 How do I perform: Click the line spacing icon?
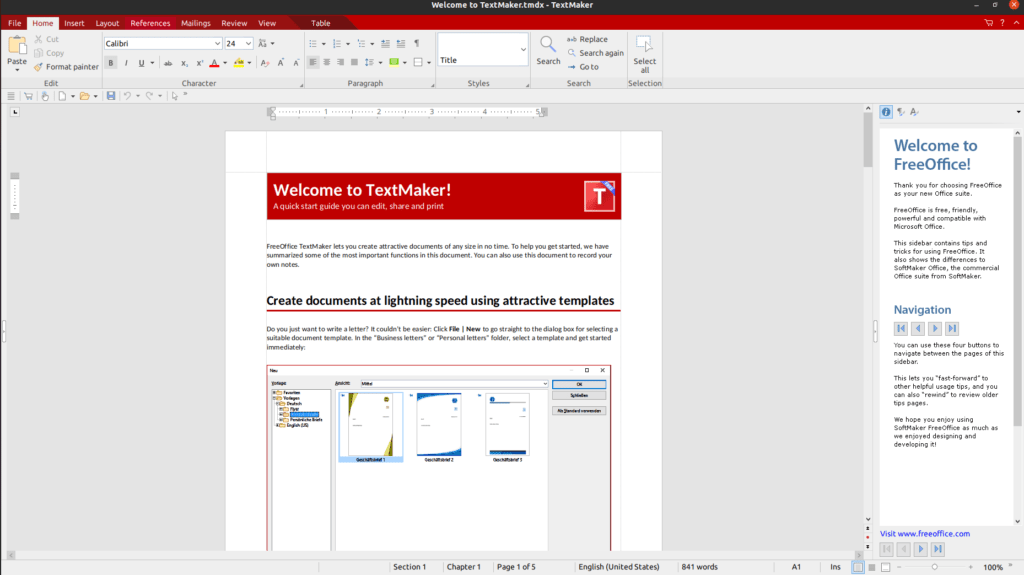point(370,63)
